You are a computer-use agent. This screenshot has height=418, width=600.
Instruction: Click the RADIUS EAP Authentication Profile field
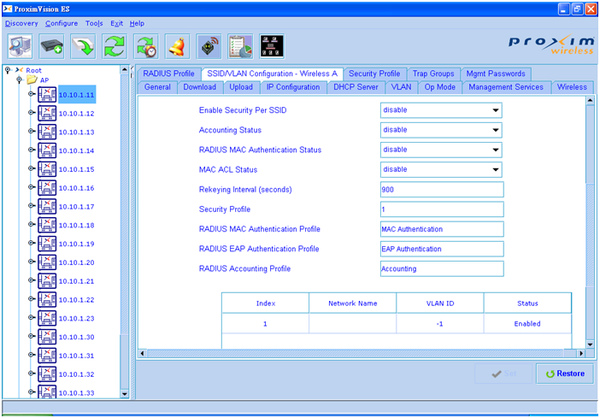pyautogui.click(x=442, y=249)
